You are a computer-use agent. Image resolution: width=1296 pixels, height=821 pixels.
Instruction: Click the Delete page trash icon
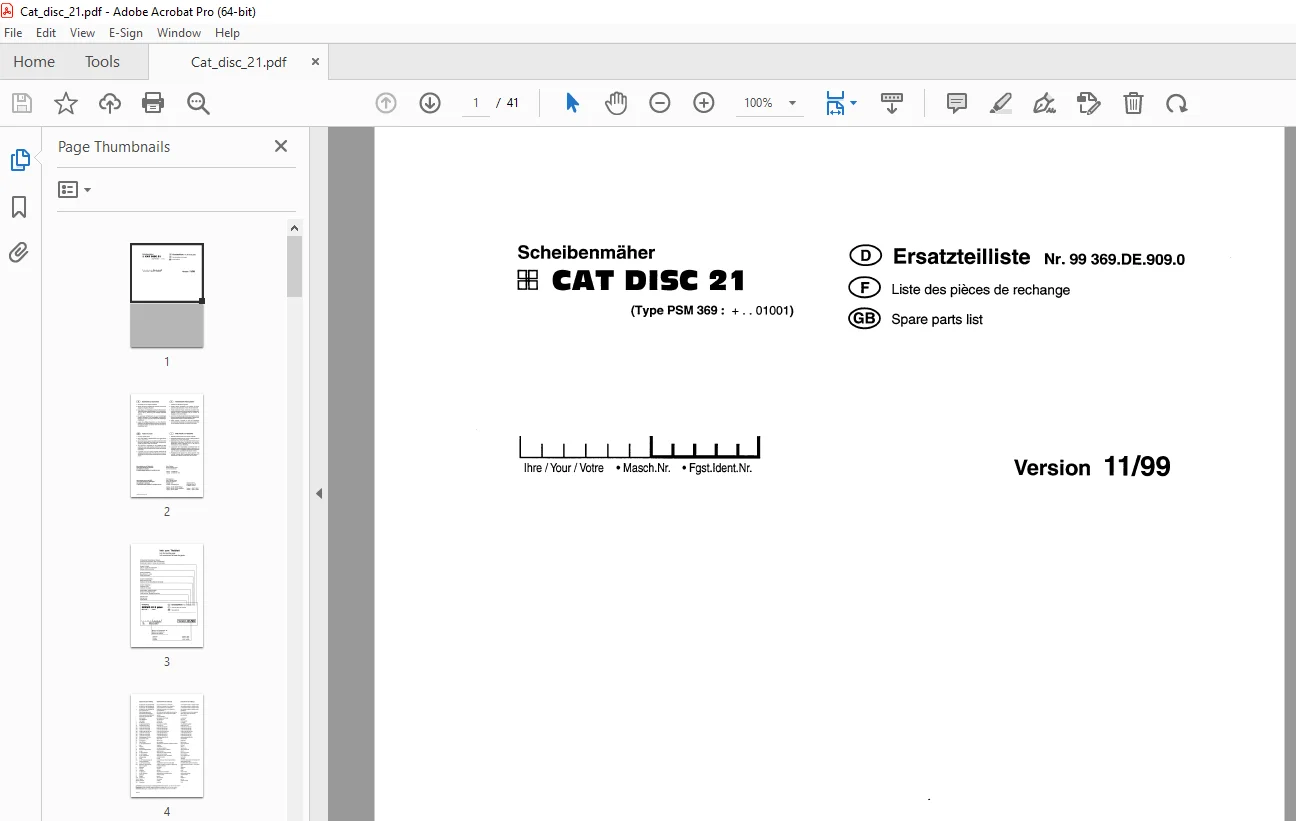(x=1133, y=103)
